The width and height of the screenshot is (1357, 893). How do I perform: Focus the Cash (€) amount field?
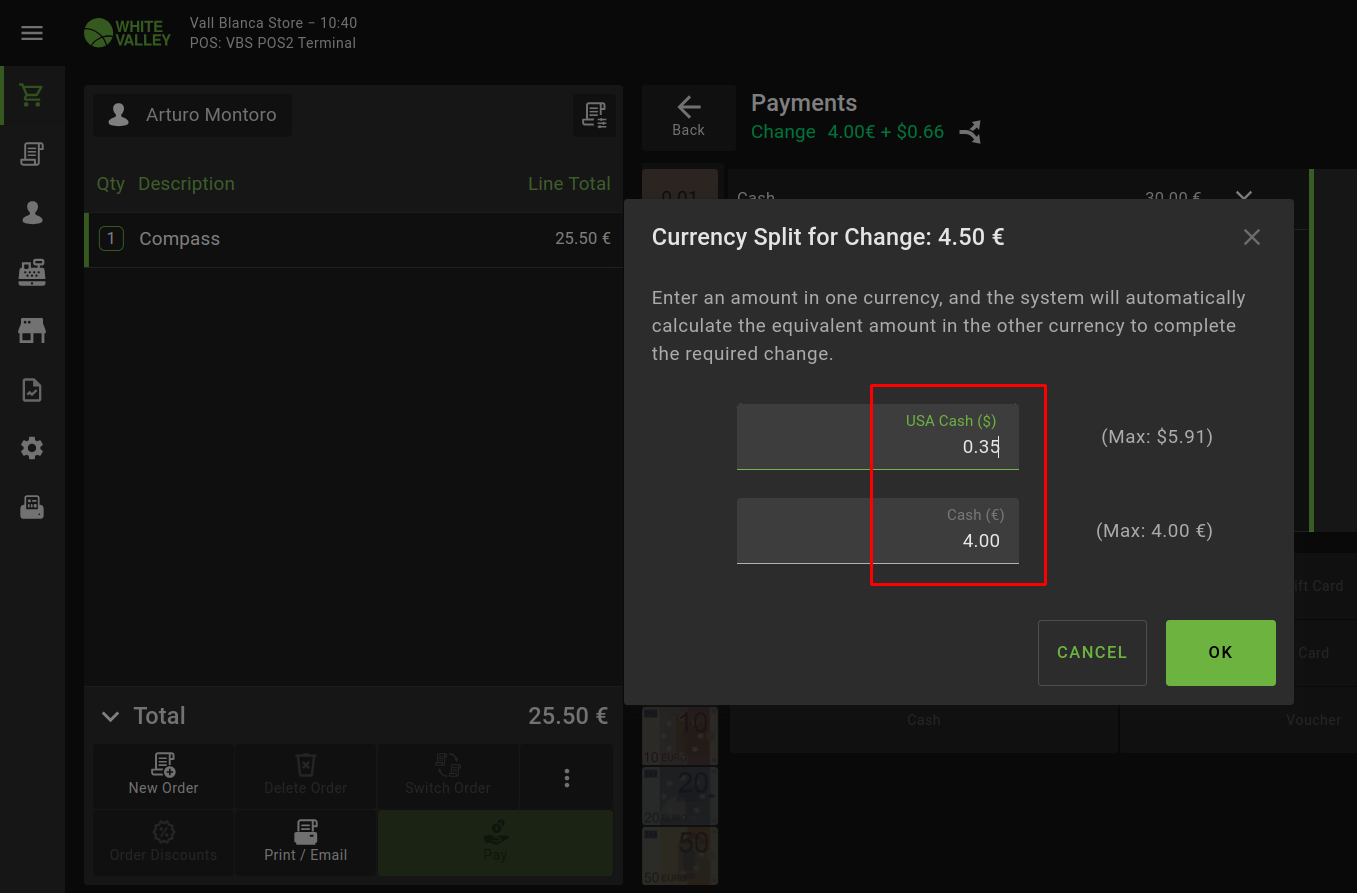(x=878, y=531)
